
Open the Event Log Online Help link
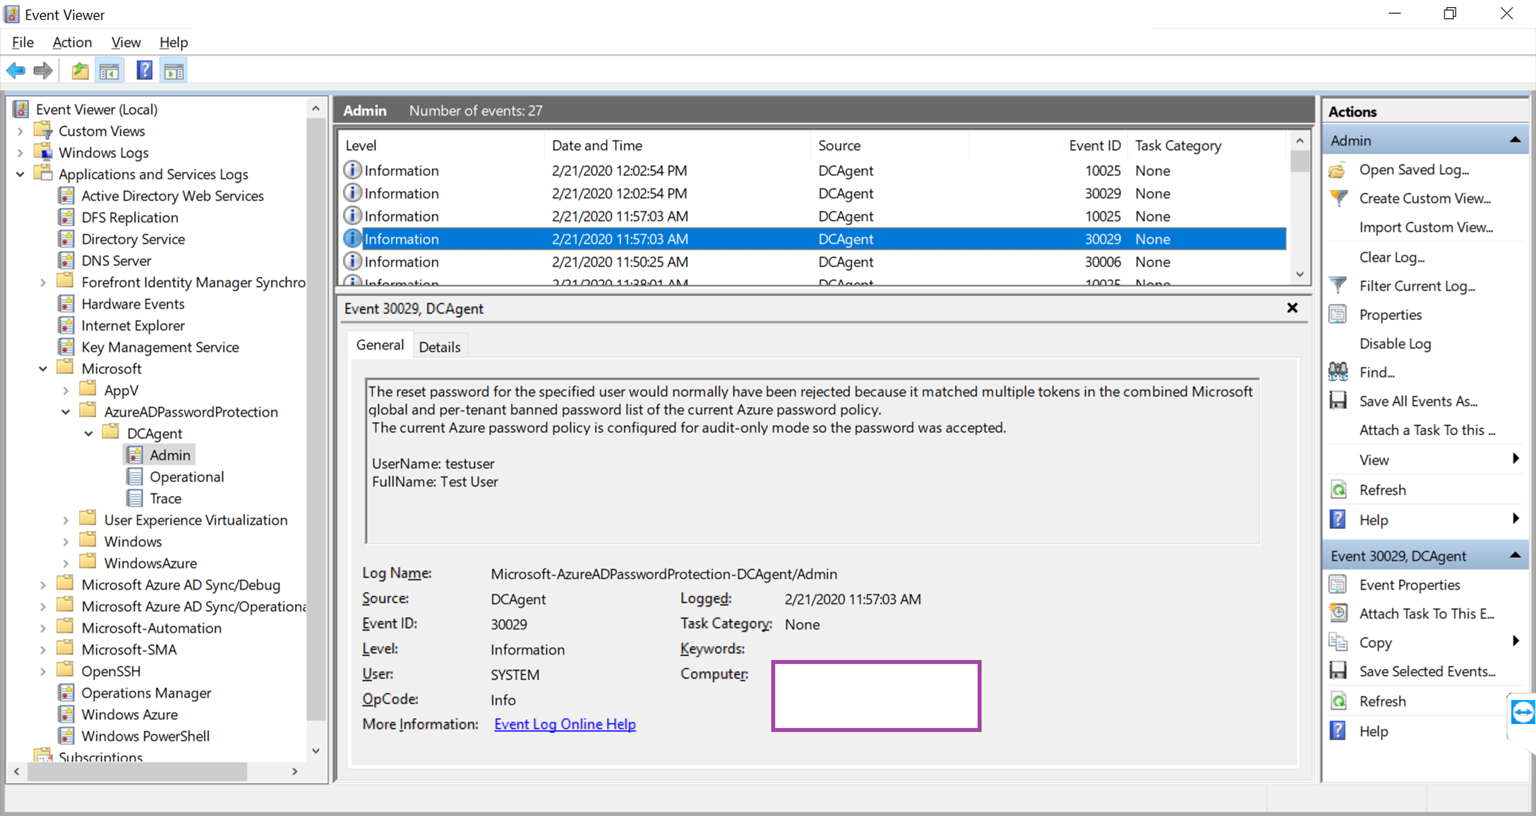565,724
